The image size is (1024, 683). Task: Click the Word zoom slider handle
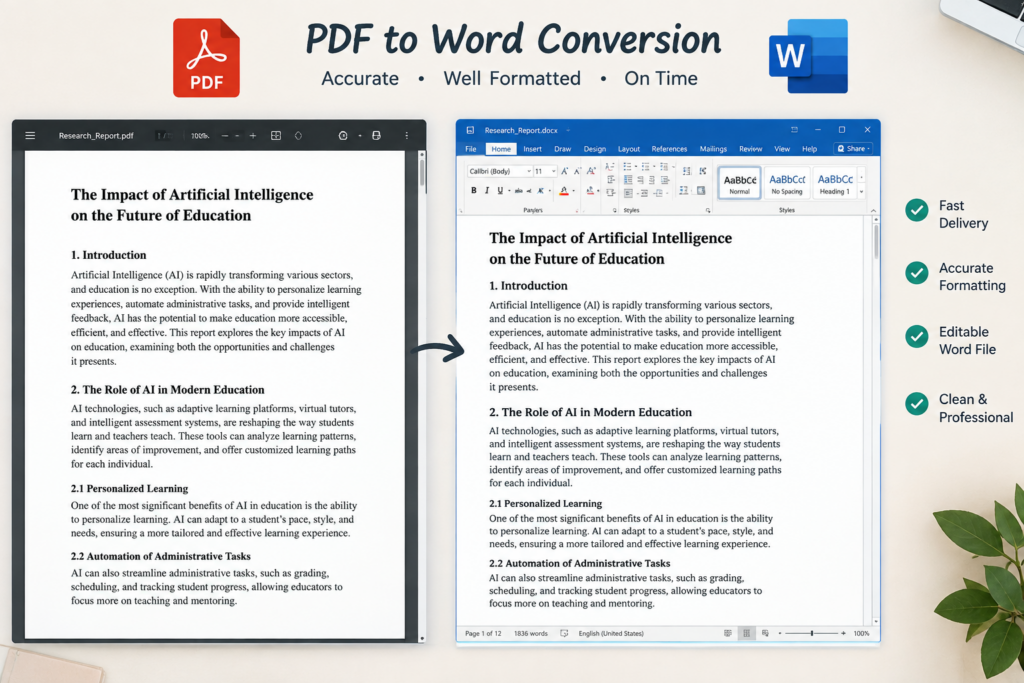coord(812,633)
